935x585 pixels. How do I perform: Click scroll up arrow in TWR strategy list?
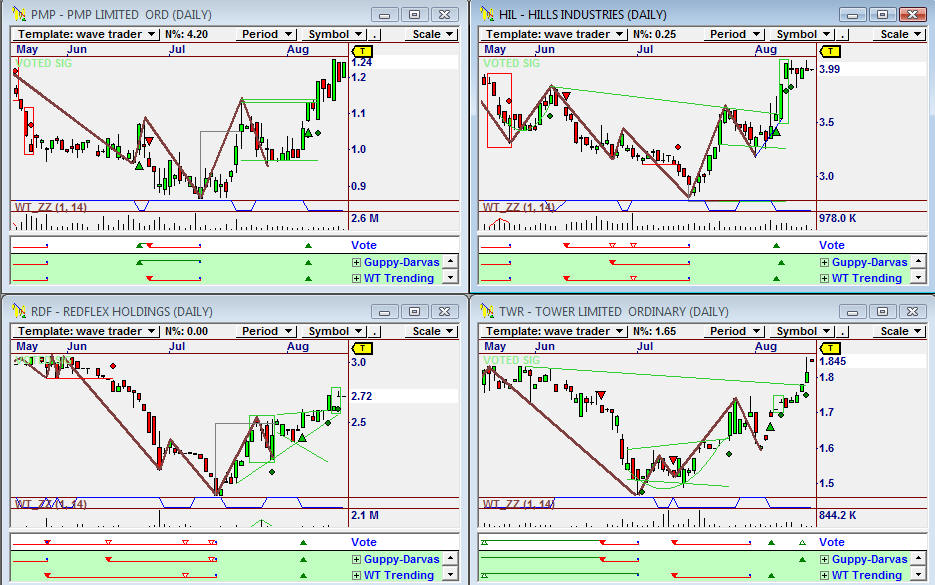(x=919, y=558)
